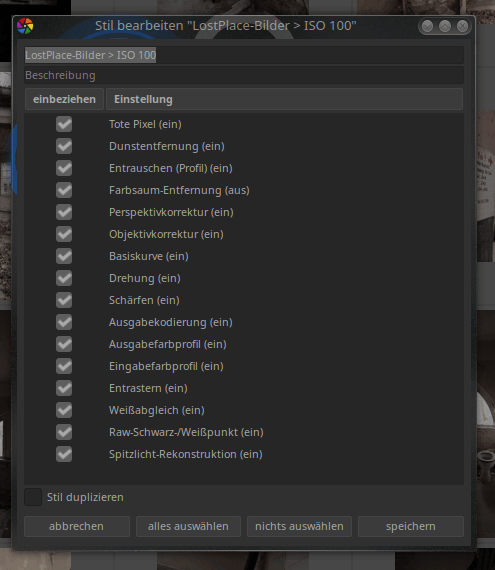Toggle the Ausgabefarbprofil checkbox
The height and width of the screenshot is (570, 495).
(64, 344)
